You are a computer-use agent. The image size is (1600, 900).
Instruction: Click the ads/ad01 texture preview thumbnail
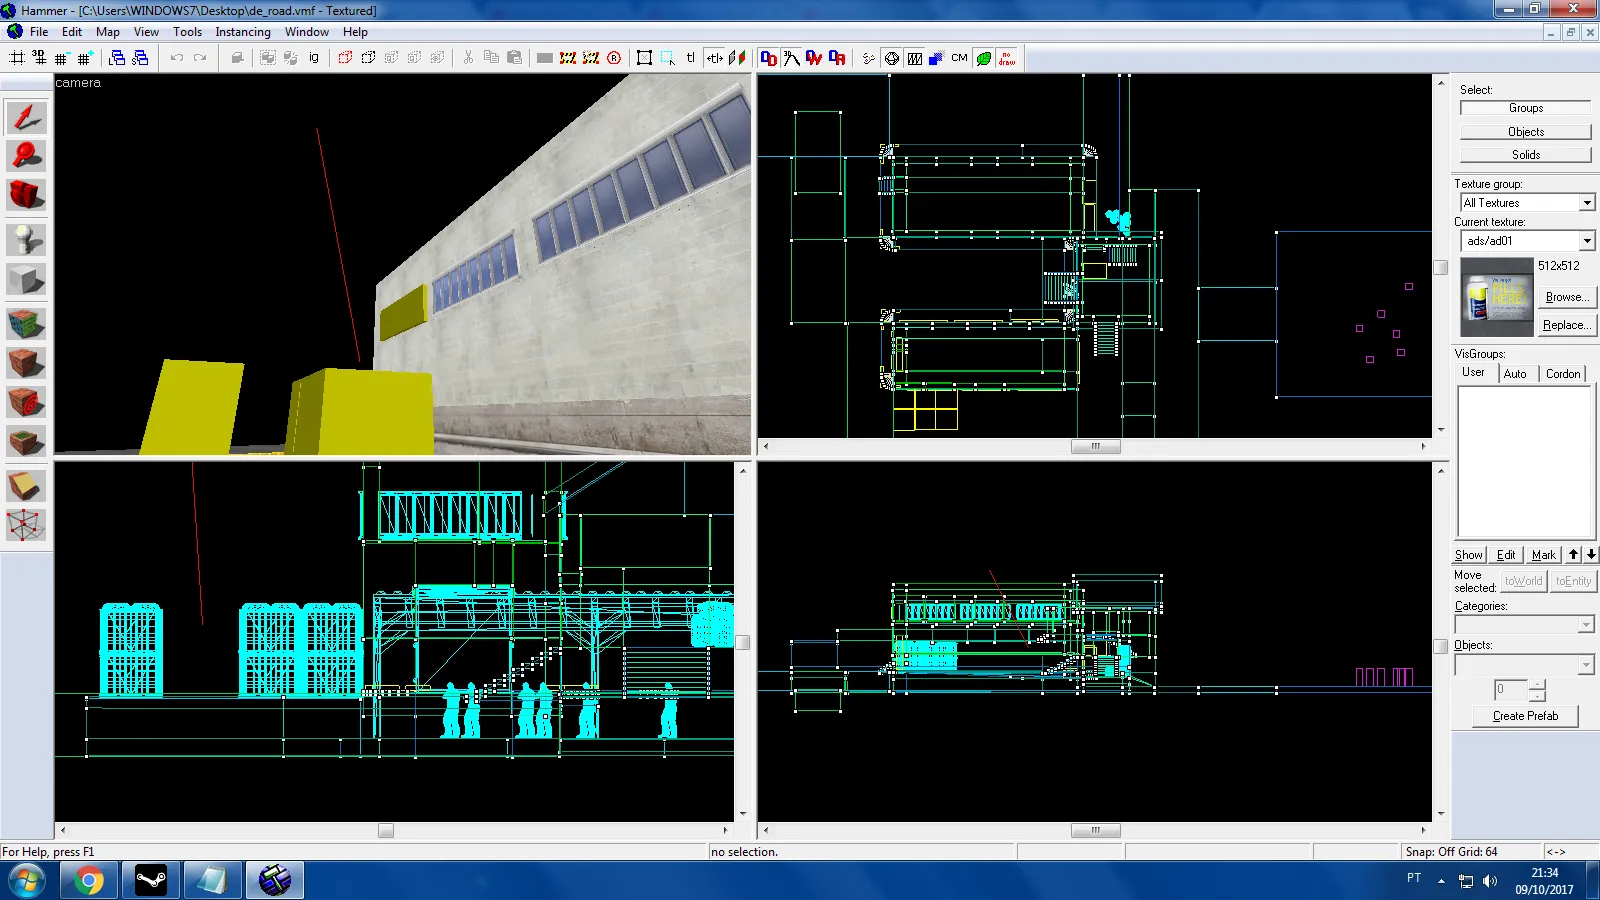tap(1497, 297)
